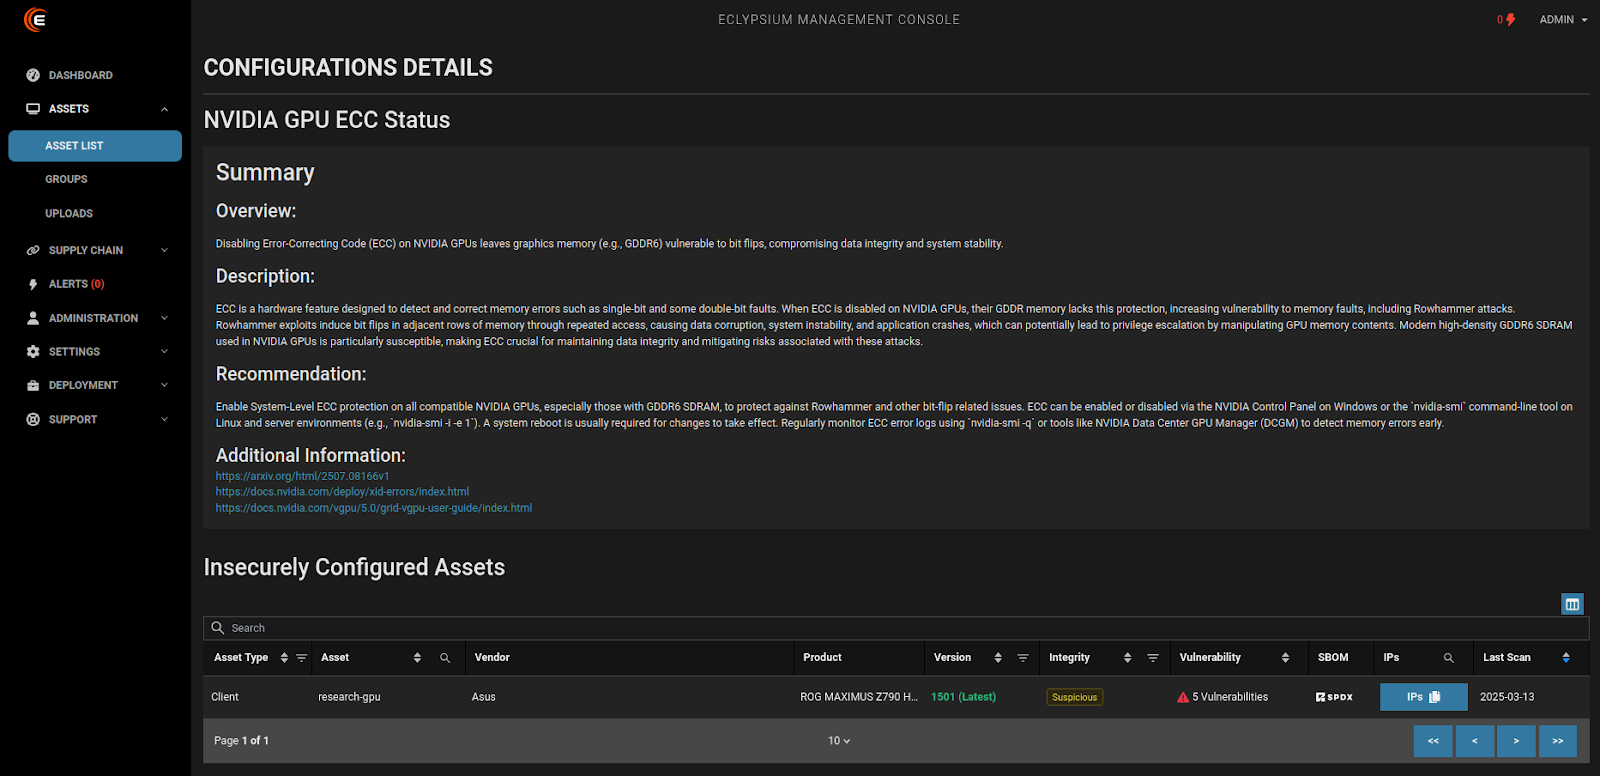Image resolution: width=1600 pixels, height=776 pixels.
Task: Expand the Deployment menu chevron
Action: (164, 385)
